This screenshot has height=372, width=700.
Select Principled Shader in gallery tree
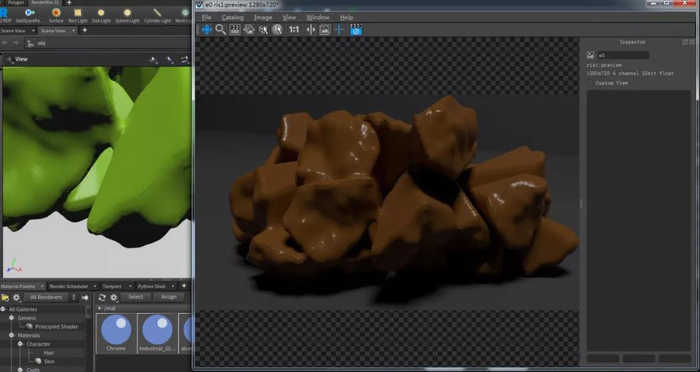(56, 326)
